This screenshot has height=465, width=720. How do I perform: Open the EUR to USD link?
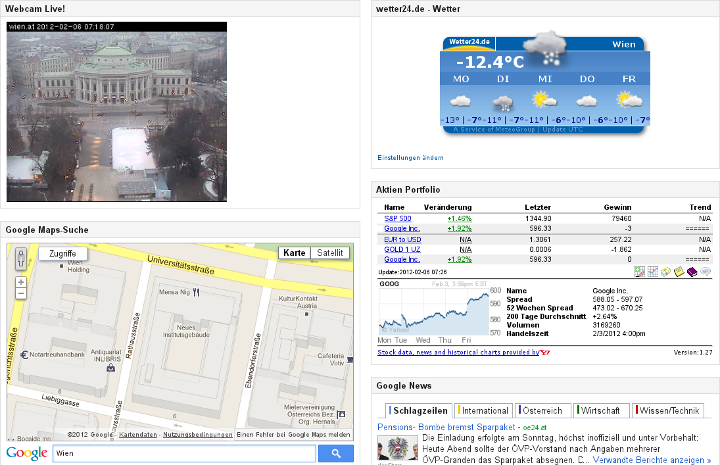[x=403, y=240]
